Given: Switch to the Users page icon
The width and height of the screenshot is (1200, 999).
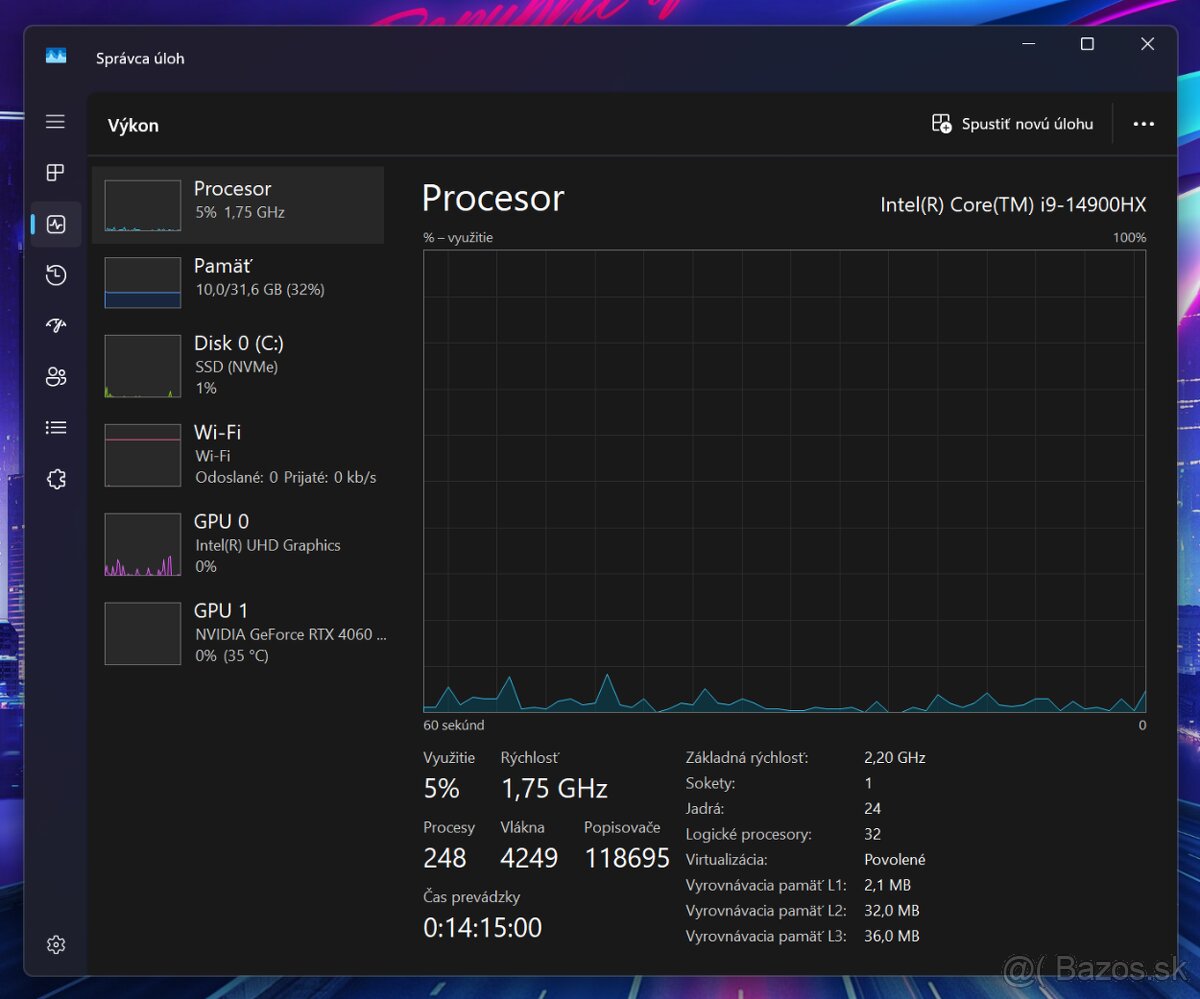Looking at the screenshot, I should click(x=55, y=377).
